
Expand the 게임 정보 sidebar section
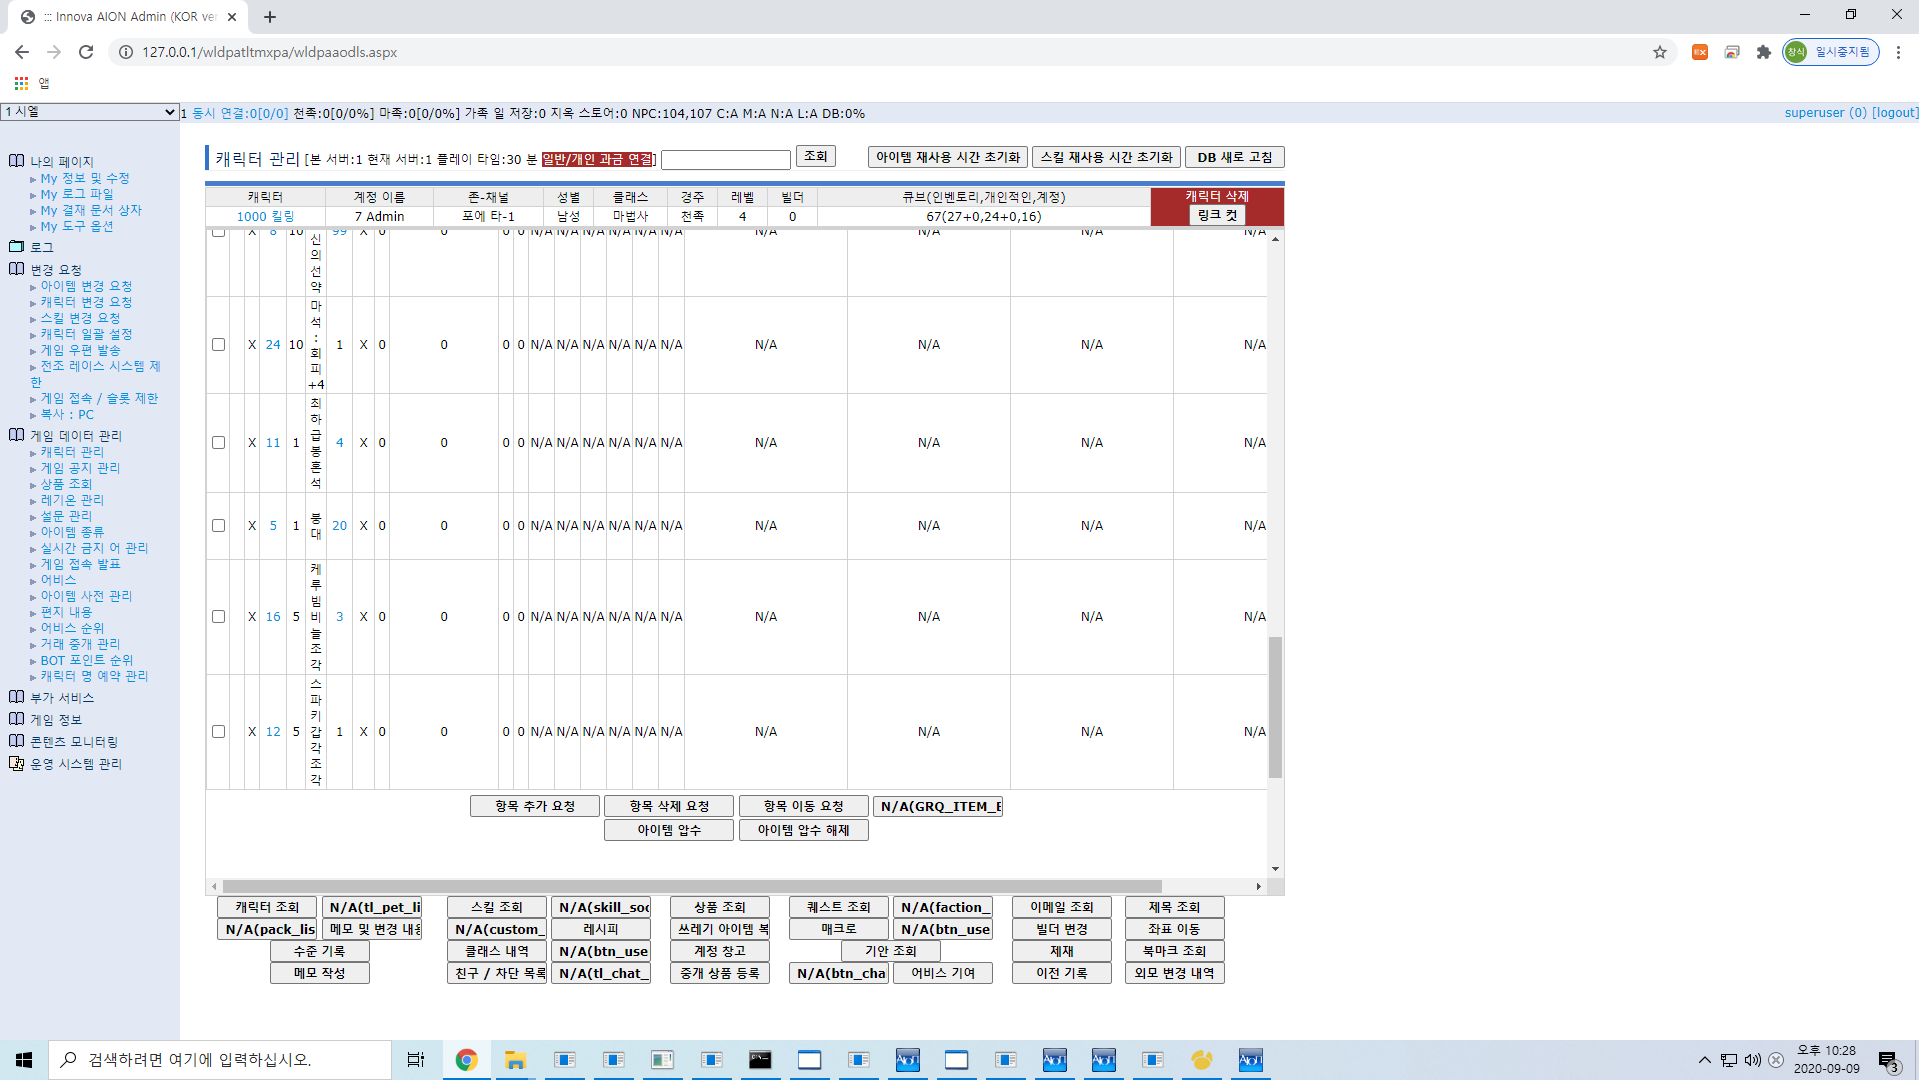point(56,720)
